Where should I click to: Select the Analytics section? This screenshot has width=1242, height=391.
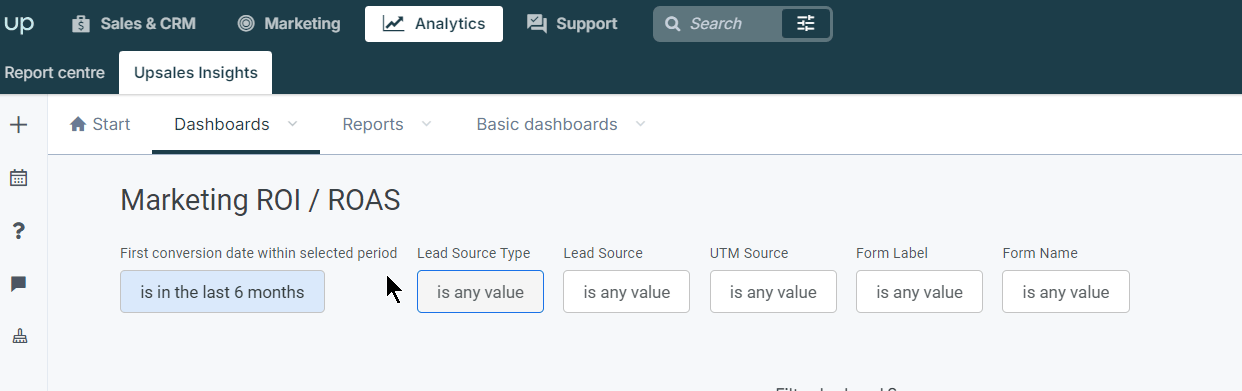pos(434,24)
